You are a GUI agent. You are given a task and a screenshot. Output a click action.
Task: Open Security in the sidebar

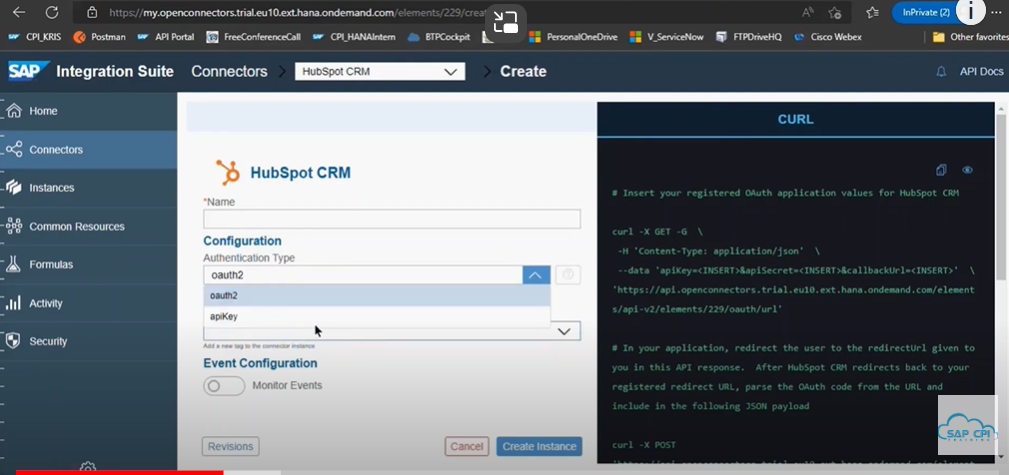89,341
